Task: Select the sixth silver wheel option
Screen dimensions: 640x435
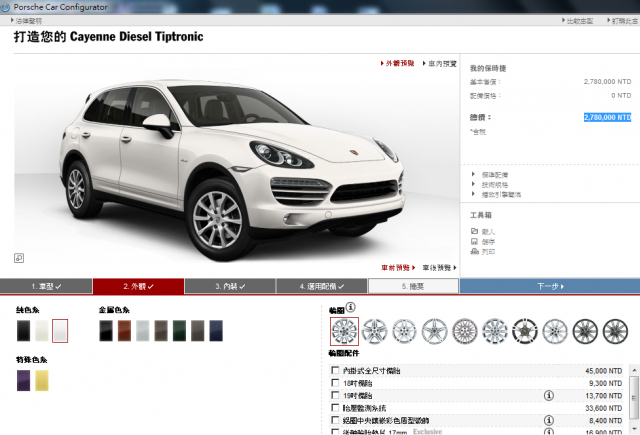Action: coord(495,331)
